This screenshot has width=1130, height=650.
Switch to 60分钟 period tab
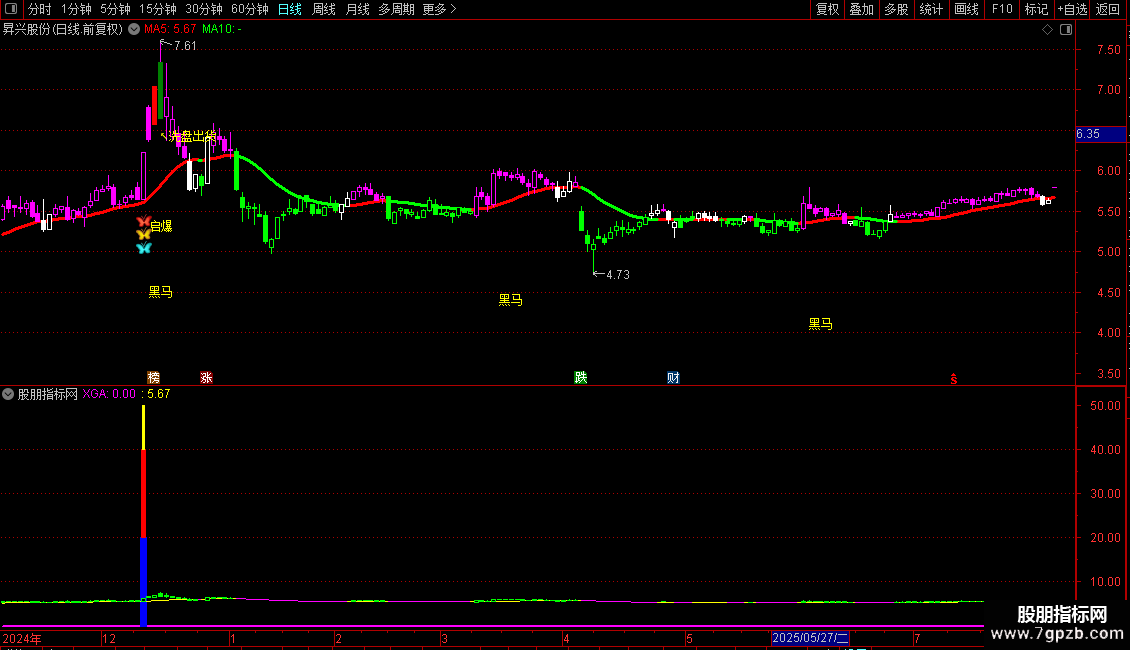[250, 9]
